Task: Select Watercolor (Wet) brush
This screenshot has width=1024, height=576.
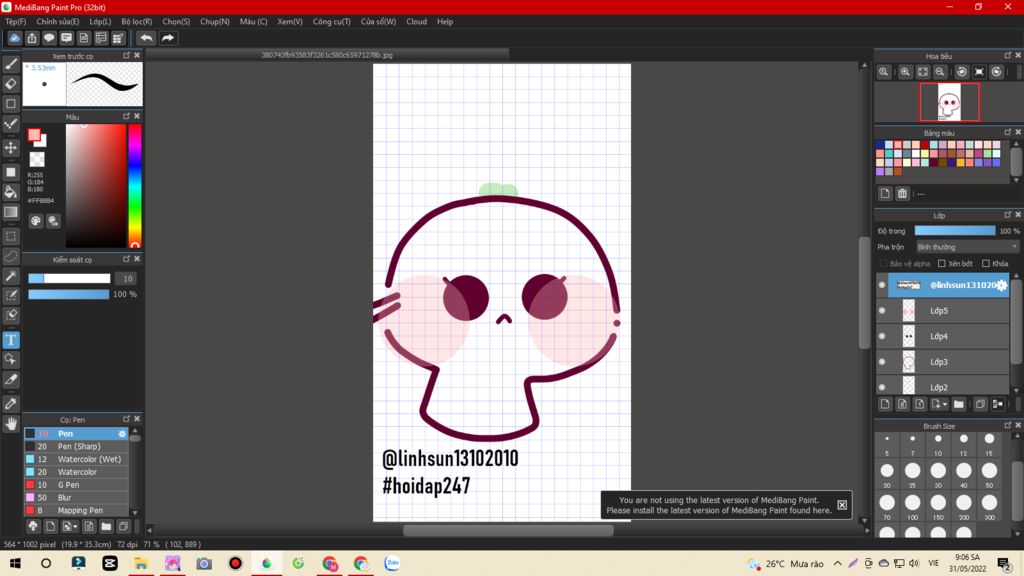Action: [76, 459]
